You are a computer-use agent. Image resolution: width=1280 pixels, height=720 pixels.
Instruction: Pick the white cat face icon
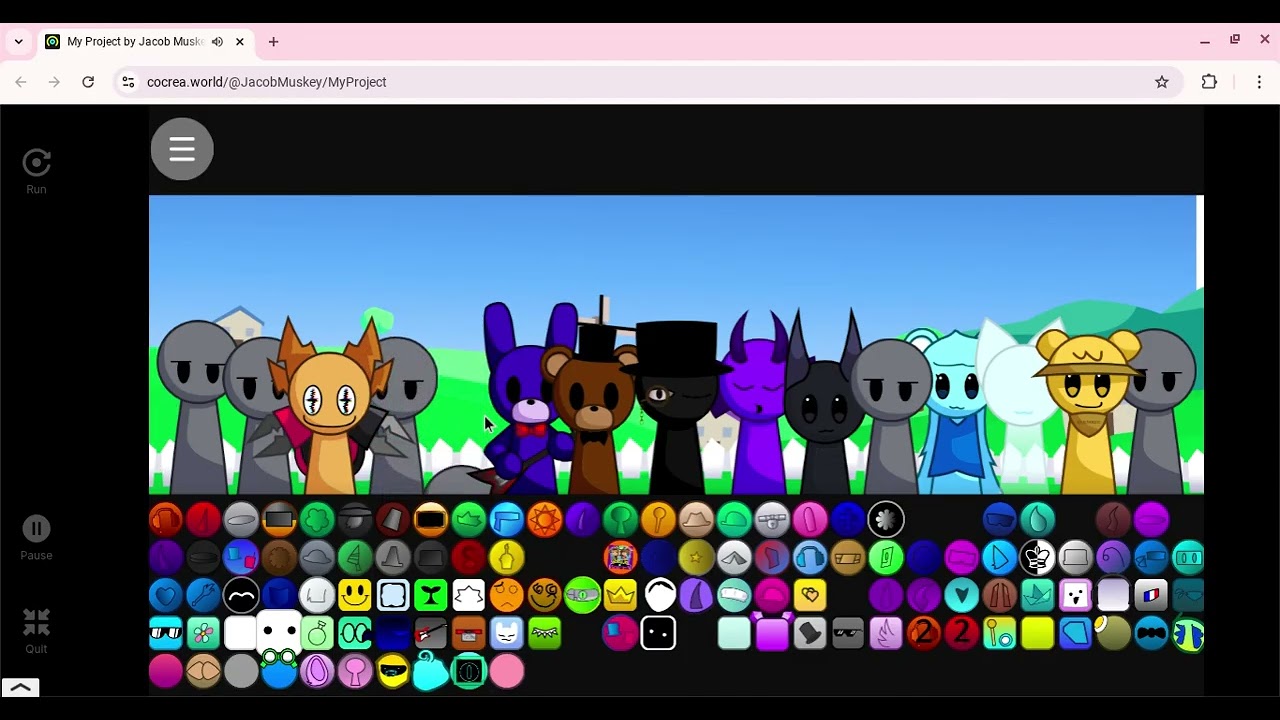coord(506,633)
